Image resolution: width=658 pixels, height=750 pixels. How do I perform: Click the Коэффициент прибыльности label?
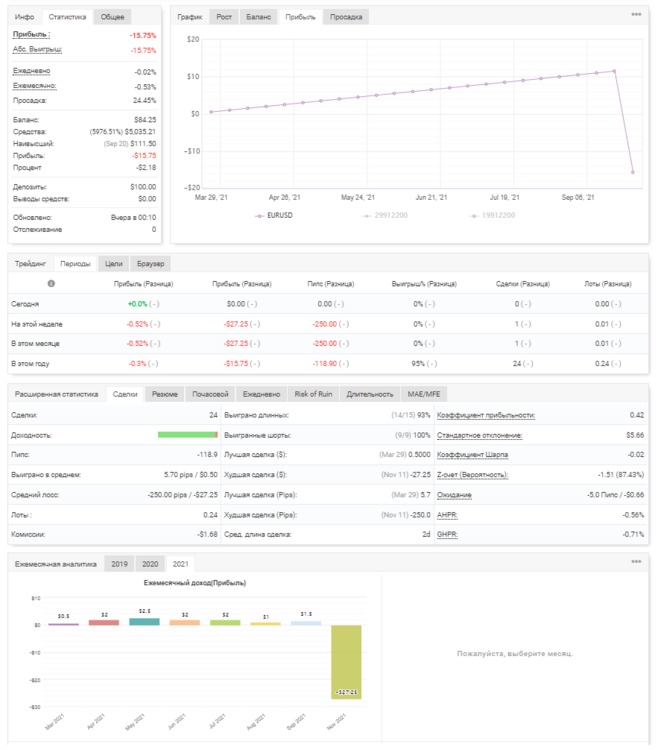point(486,415)
